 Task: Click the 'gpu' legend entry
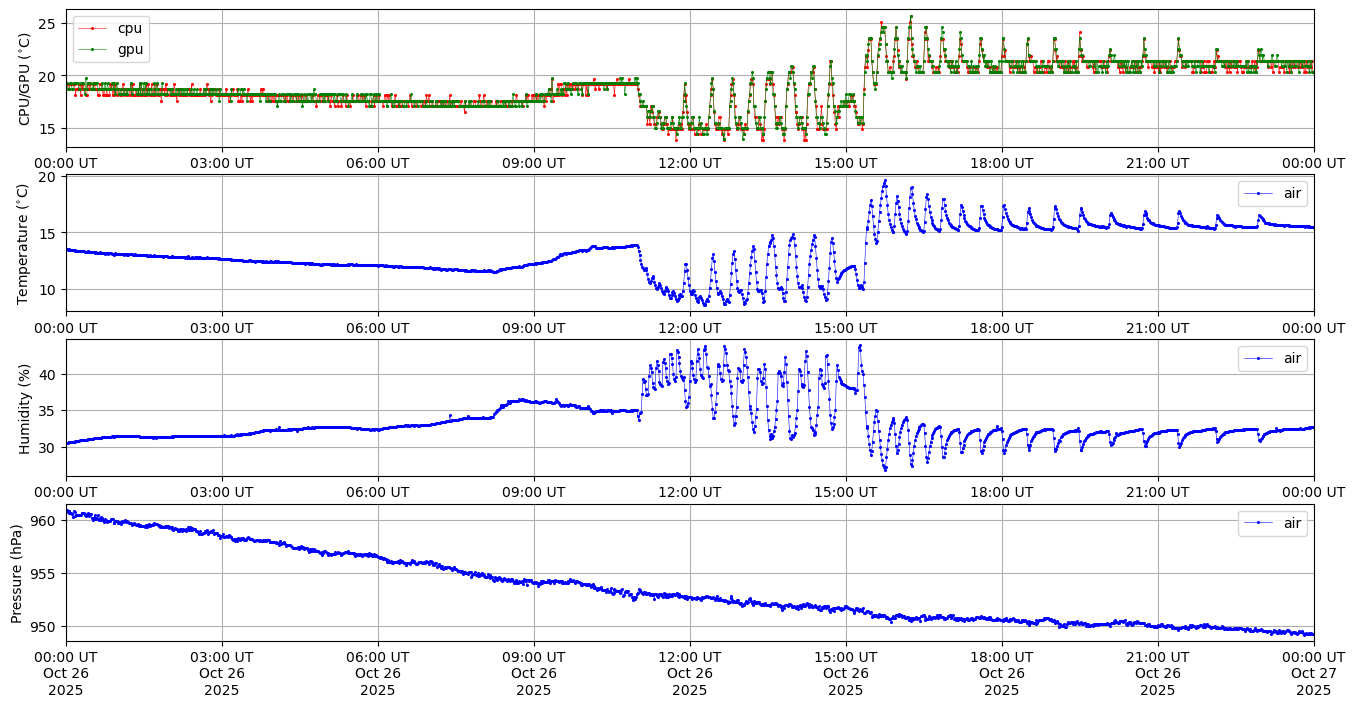[x=130, y=49]
